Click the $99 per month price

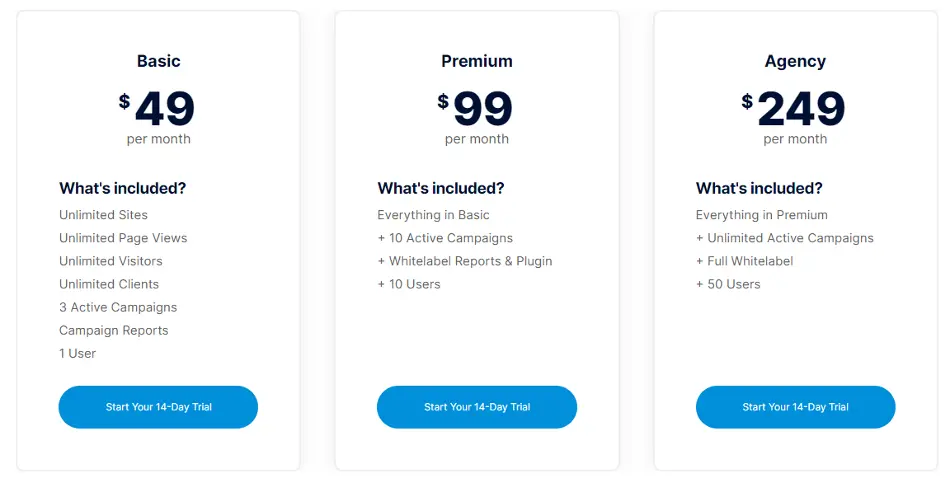point(476,117)
